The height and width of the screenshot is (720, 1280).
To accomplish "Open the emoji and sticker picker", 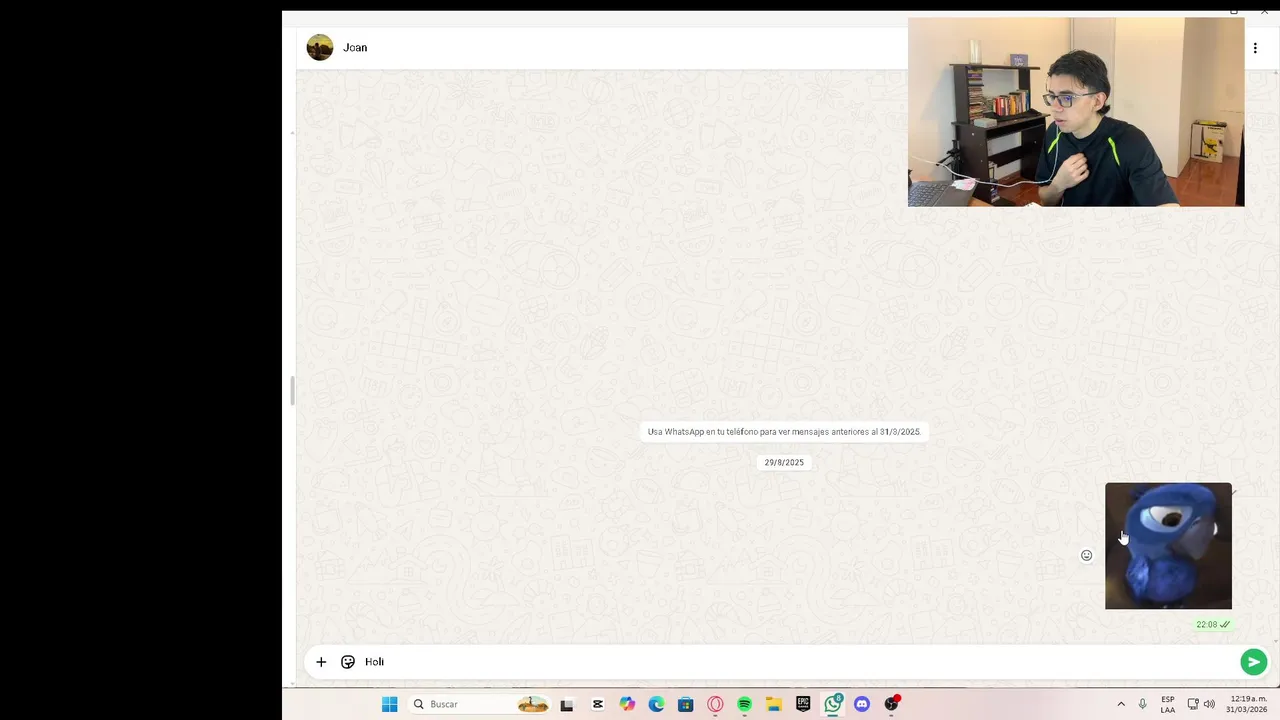I will click(348, 662).
